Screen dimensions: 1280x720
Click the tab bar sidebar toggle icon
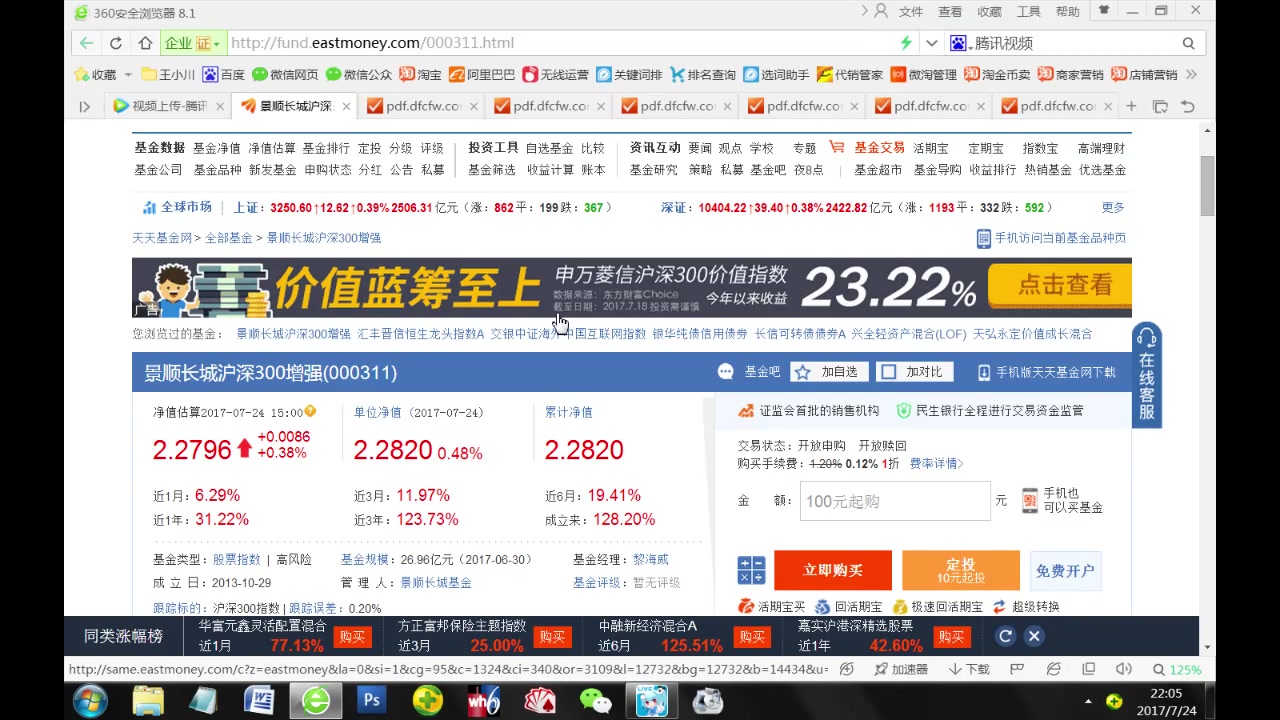[85, 106]
